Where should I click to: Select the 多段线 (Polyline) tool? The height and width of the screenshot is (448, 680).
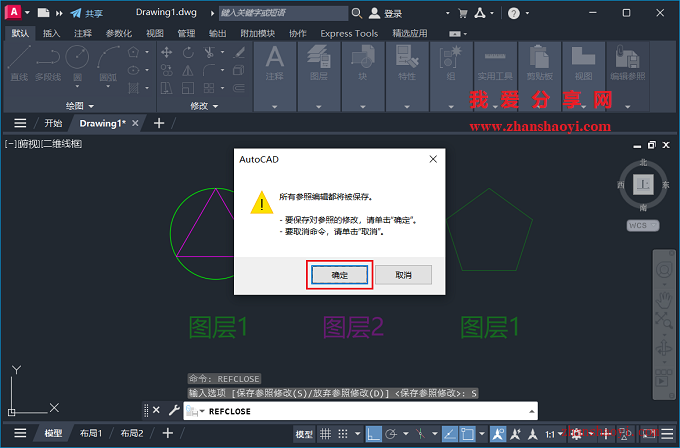(x=48, y=63)
